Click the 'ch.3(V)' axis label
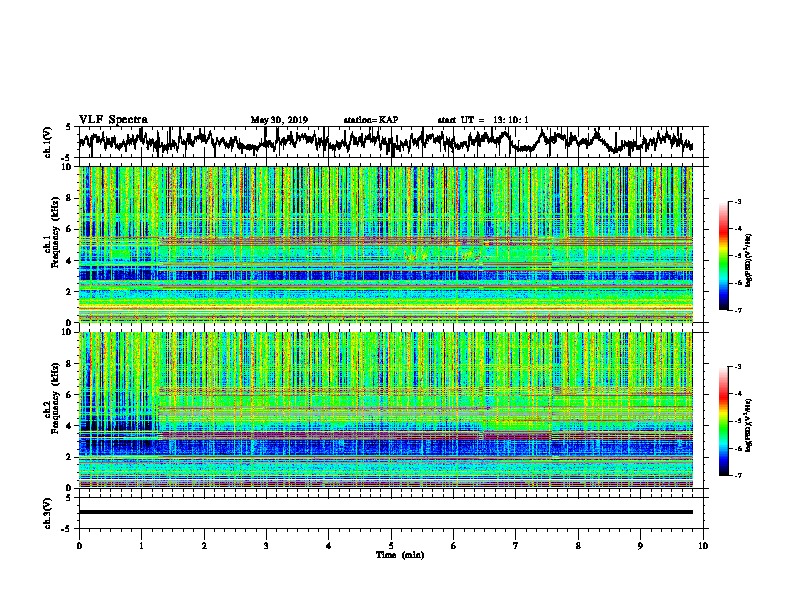The image size is (792, 612). 48,513
